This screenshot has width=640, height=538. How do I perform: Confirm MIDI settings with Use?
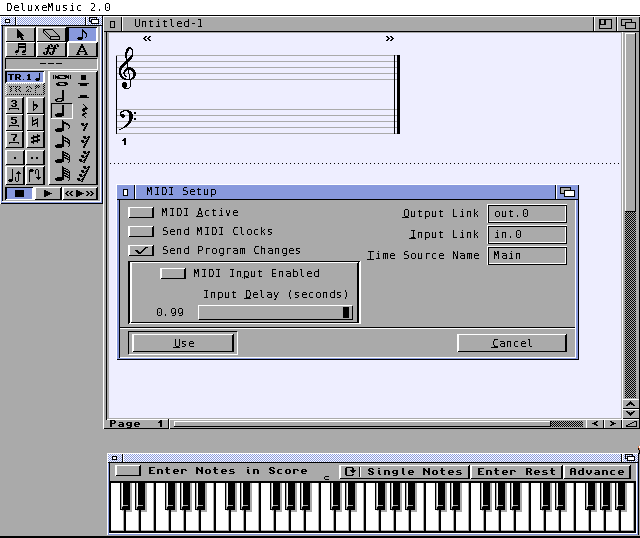[x=183, y=343]
